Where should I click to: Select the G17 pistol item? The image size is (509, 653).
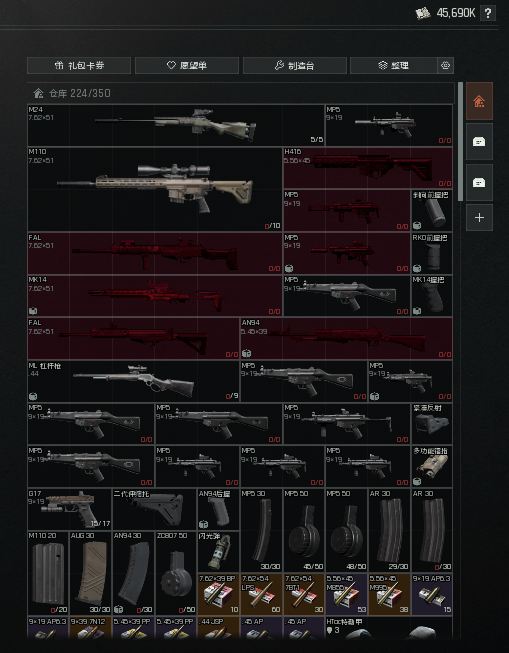click(x=70, y=509)
